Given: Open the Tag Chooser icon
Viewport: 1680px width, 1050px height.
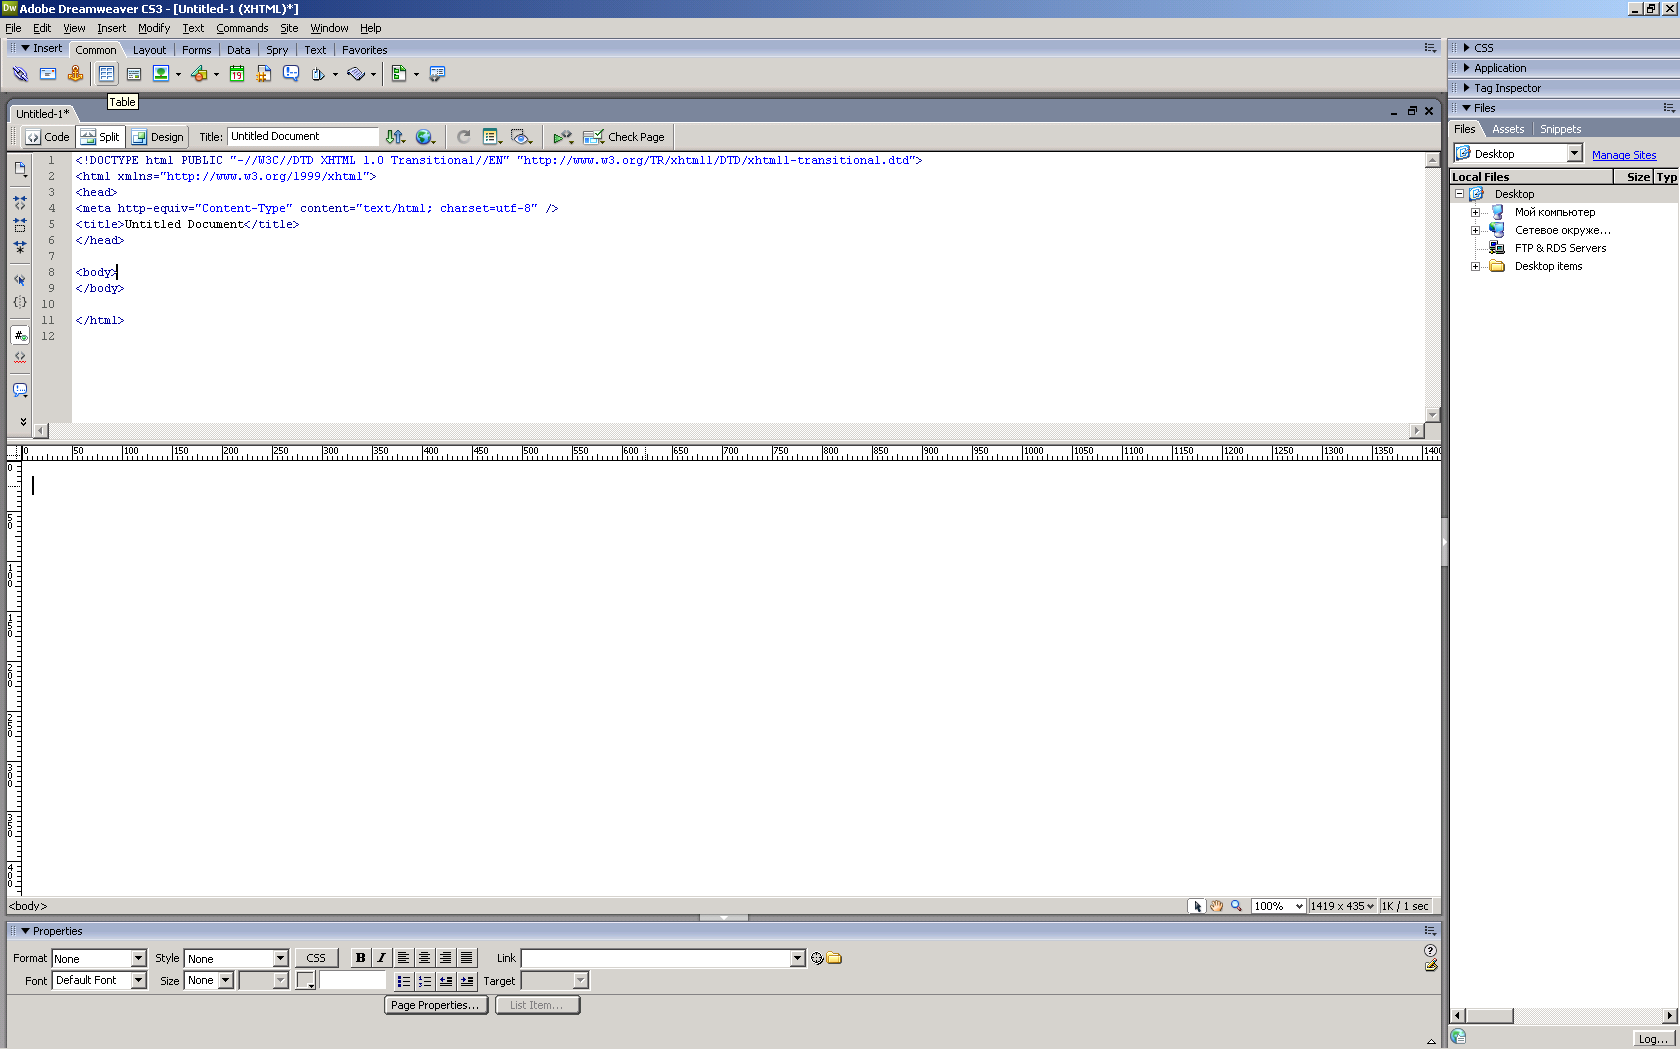Looking at the screenshot, I should 437,74.
